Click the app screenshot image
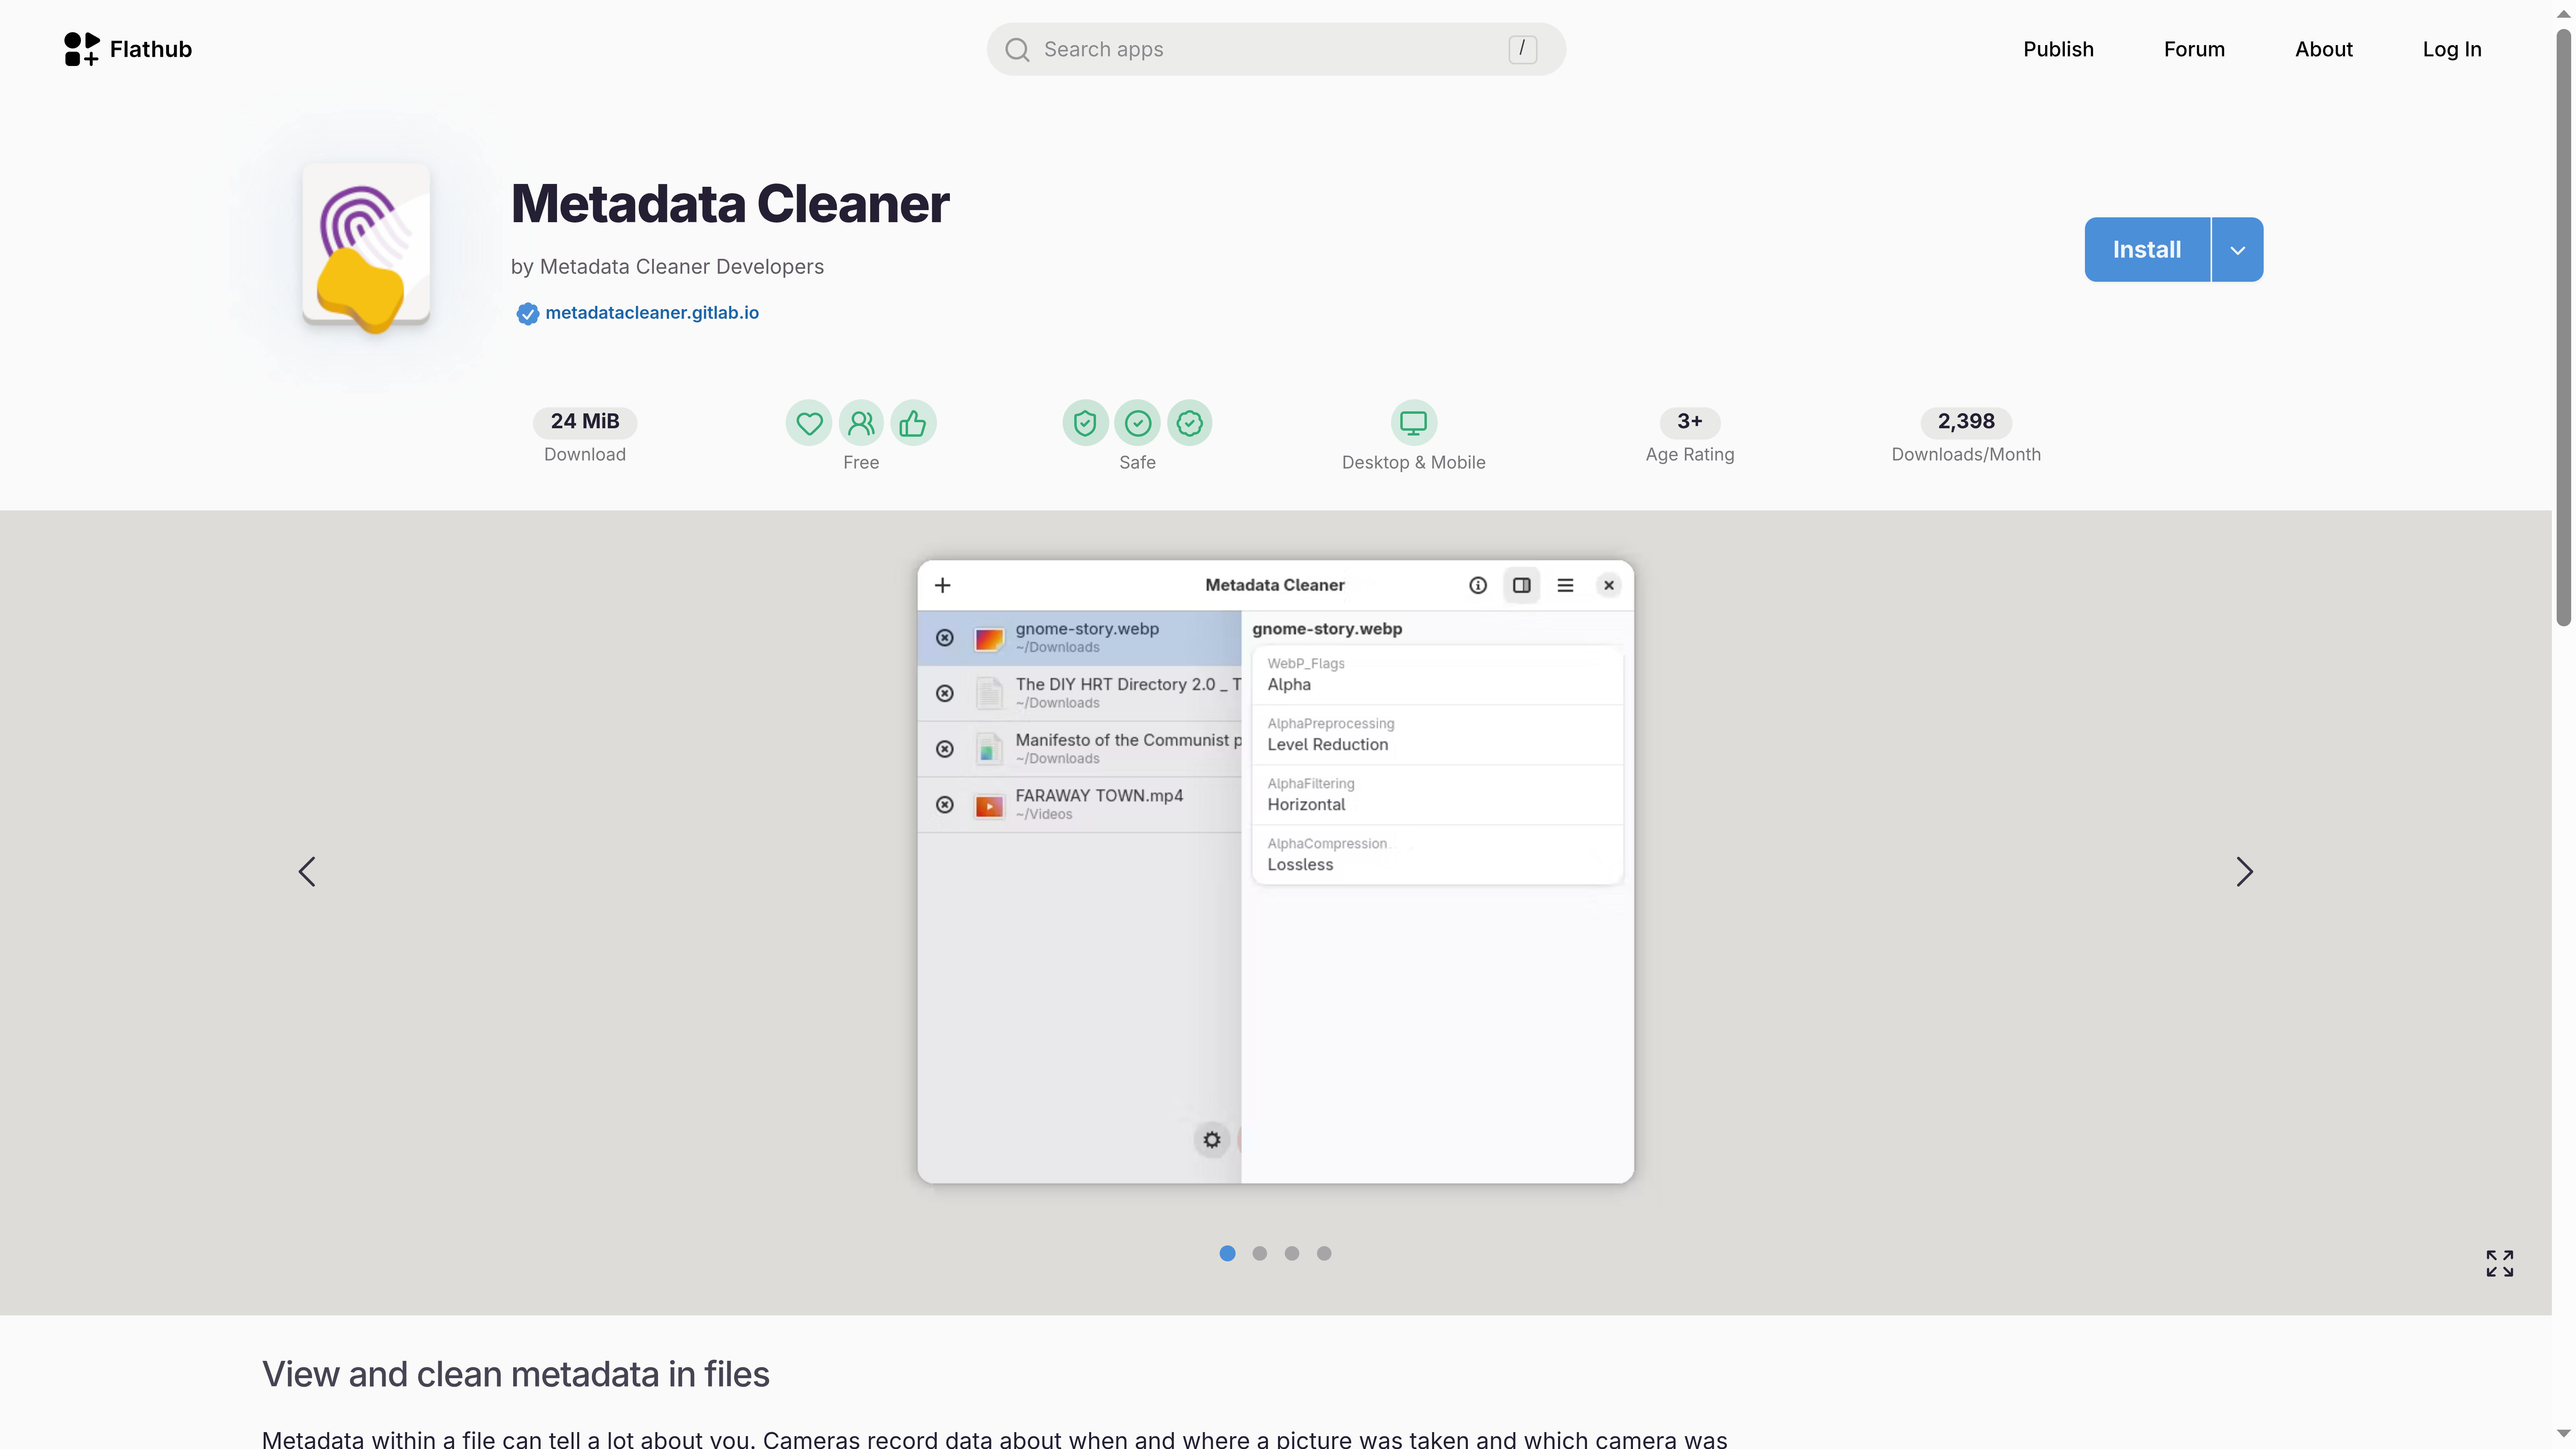 pos(1275,871)
